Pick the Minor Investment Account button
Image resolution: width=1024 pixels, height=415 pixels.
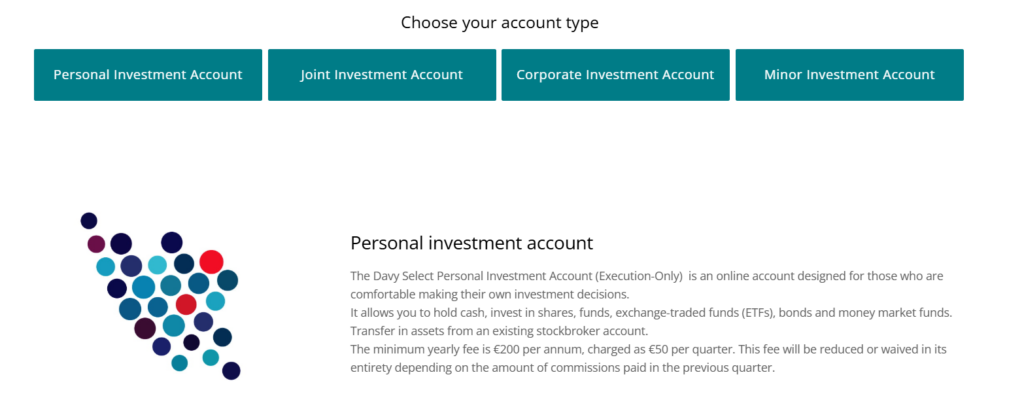click(849, 75)
